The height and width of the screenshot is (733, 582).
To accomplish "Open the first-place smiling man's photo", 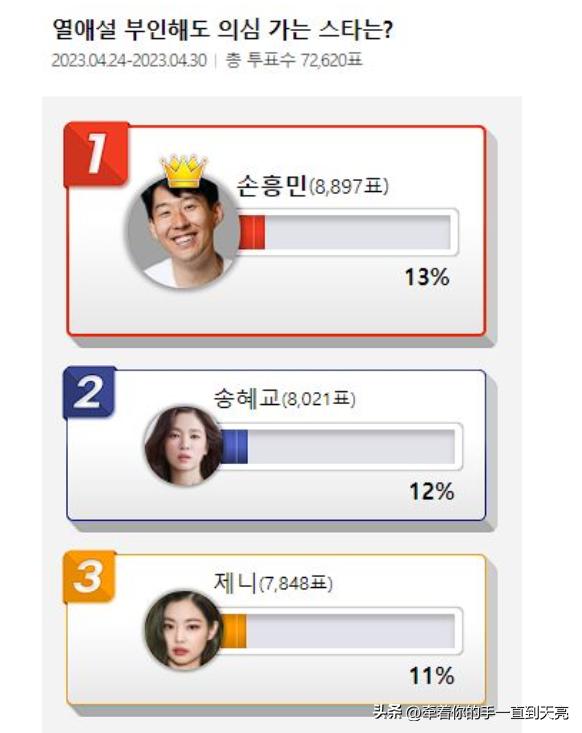I will pos(183,233).
